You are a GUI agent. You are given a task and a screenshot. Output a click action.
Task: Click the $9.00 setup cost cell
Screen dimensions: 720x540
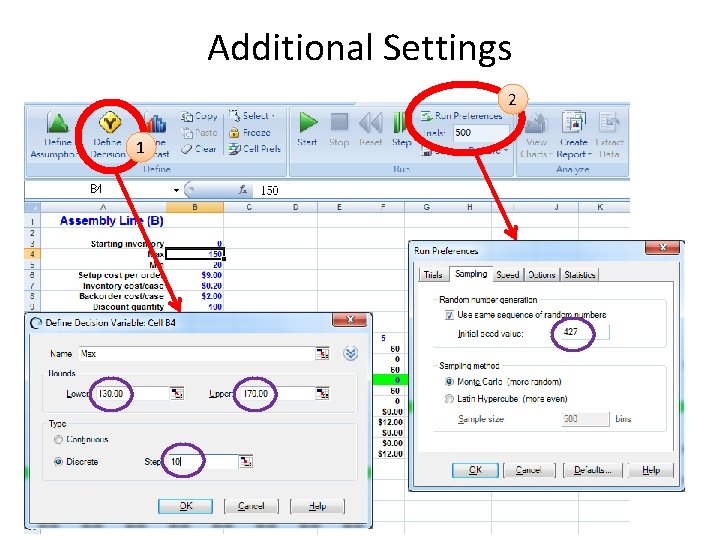point(195,275)
